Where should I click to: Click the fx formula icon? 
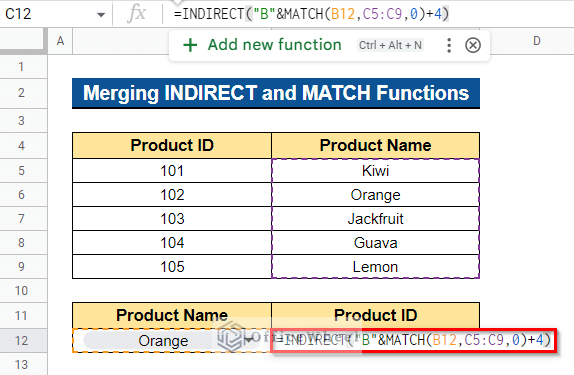pyautogui.click(x=137, y=14)
